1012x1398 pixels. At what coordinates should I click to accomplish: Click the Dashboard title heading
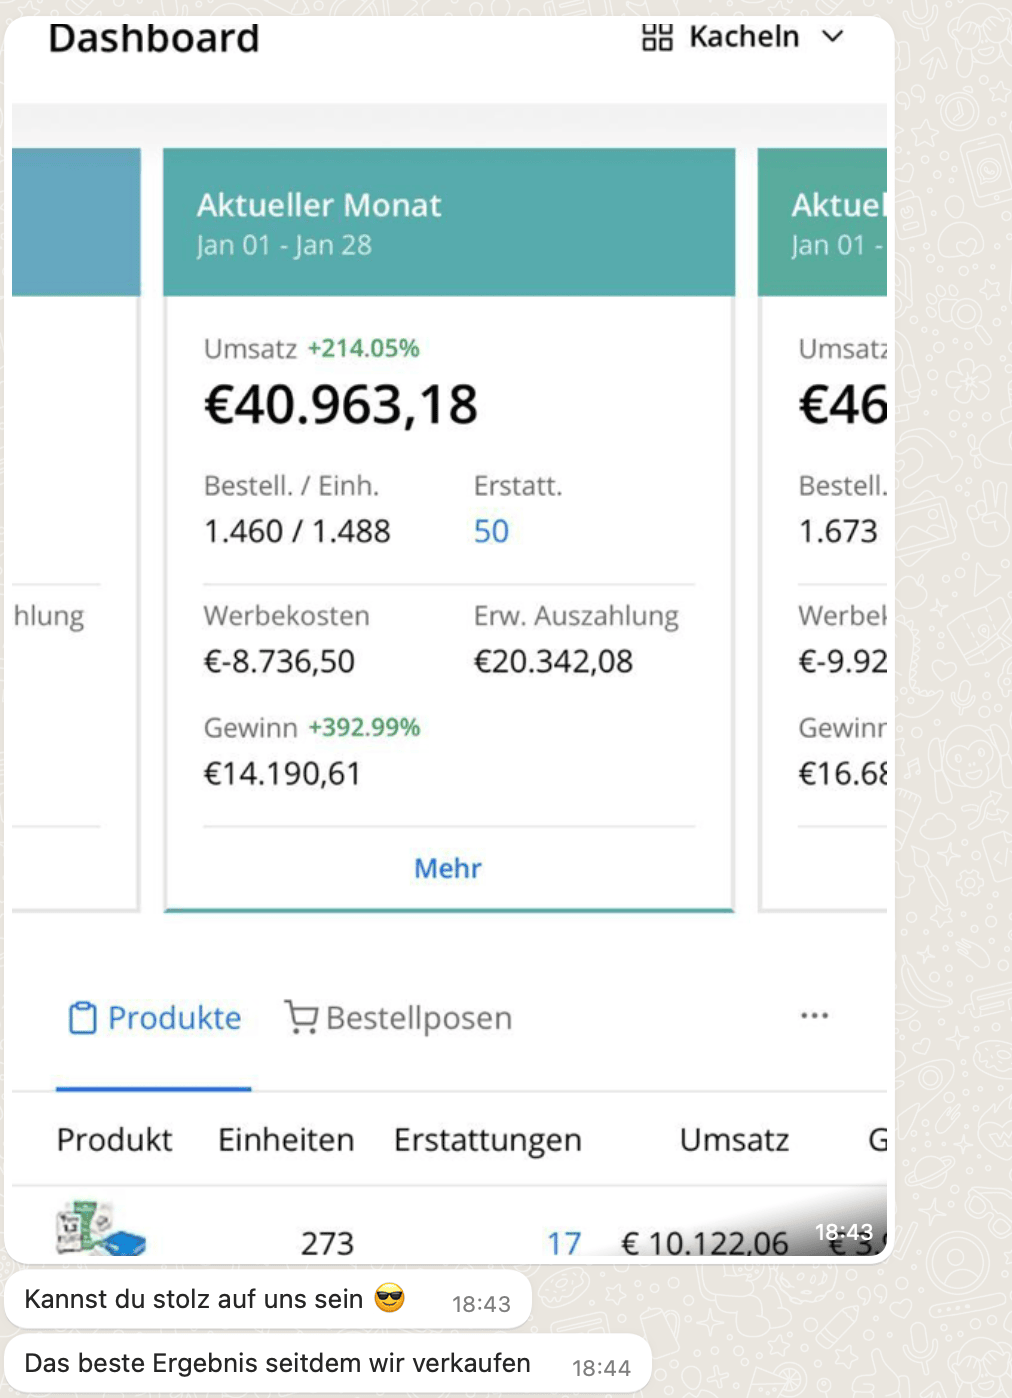click(154, 38)
